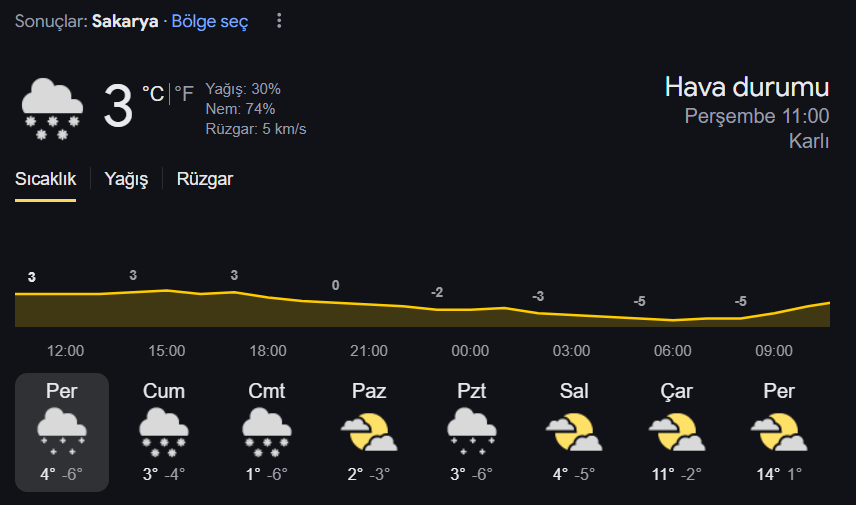Select Wednesday (Çar) partly cloudy icon
Viewport: 856px width, 505px height.
[x=676, y=432]
